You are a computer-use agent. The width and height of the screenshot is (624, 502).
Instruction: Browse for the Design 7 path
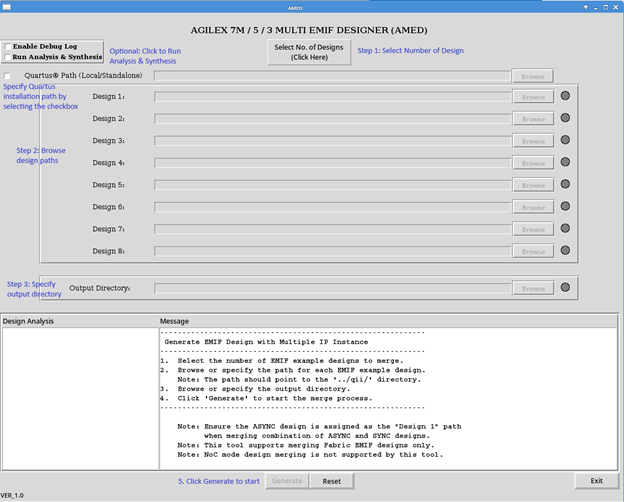point(533,229)
